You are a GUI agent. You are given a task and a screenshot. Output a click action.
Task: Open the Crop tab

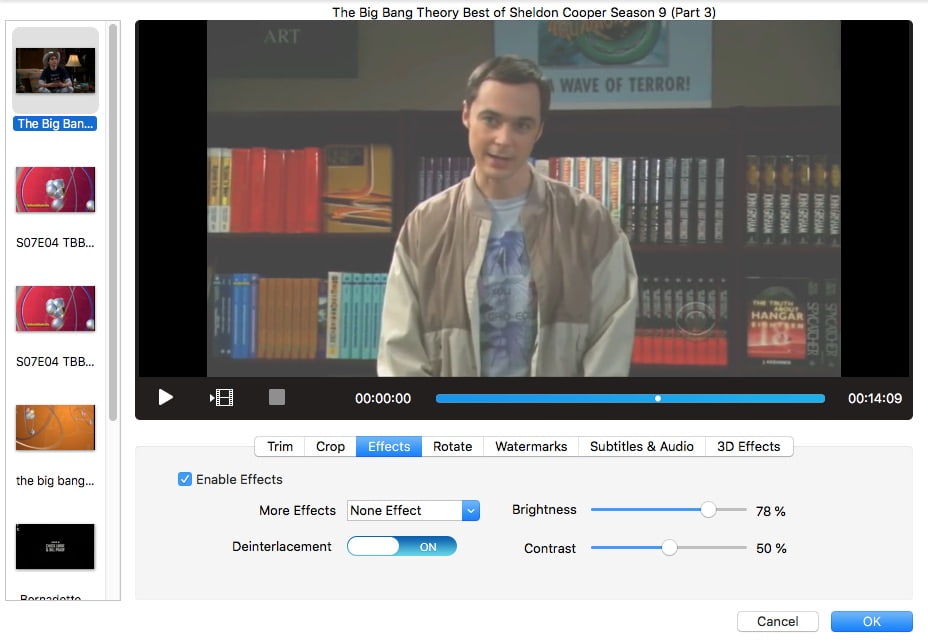click(330, 446)
